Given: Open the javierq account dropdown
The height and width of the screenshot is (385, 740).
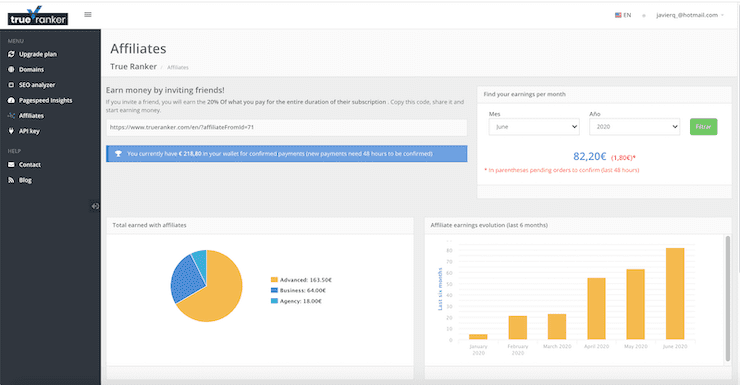Looking at the screenshot, I should [x=690, y=15].
